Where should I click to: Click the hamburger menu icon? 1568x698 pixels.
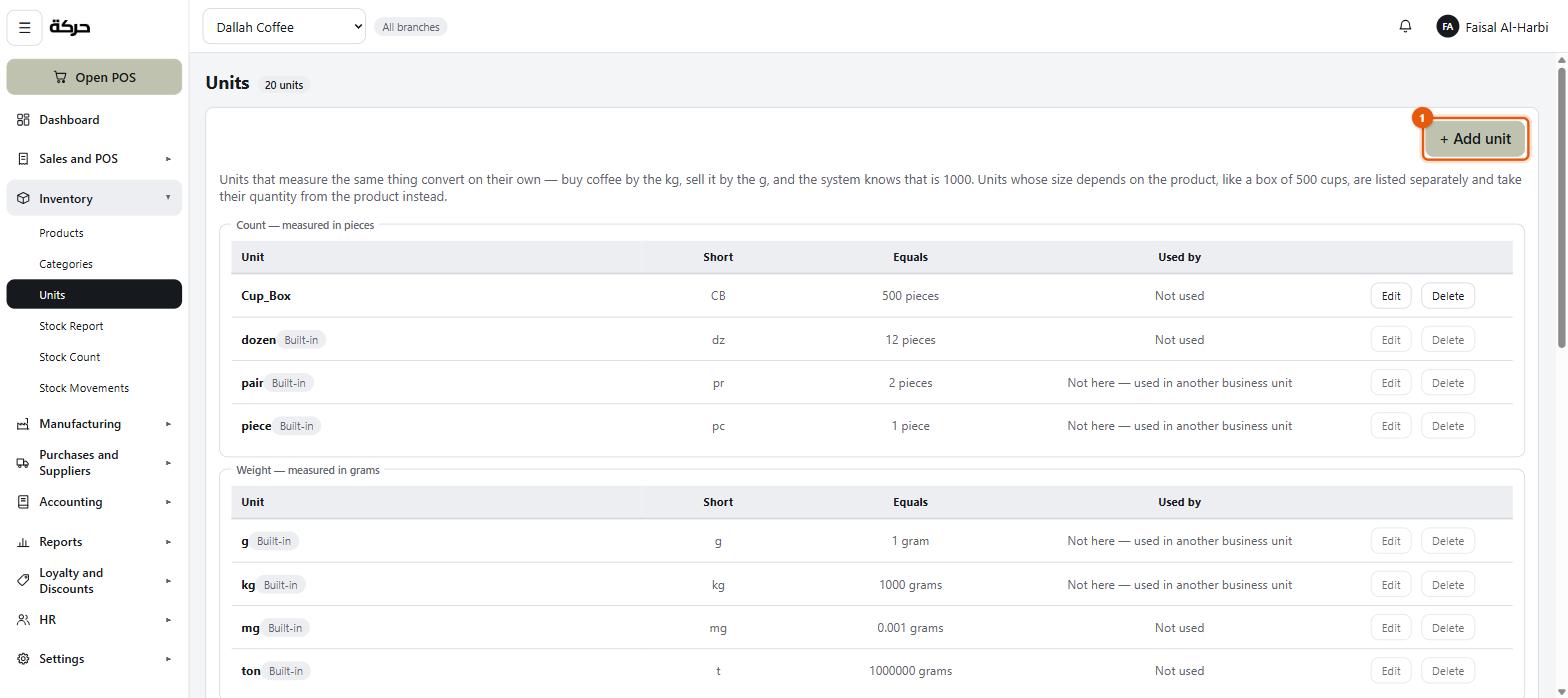[x=25, y=27]
